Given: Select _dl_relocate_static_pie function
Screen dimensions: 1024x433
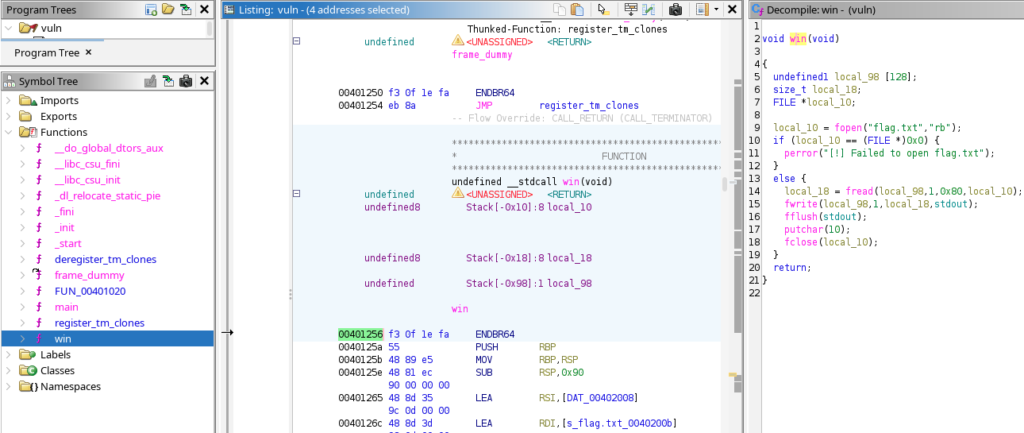Looking at the screenshot, I should (107, 196).
